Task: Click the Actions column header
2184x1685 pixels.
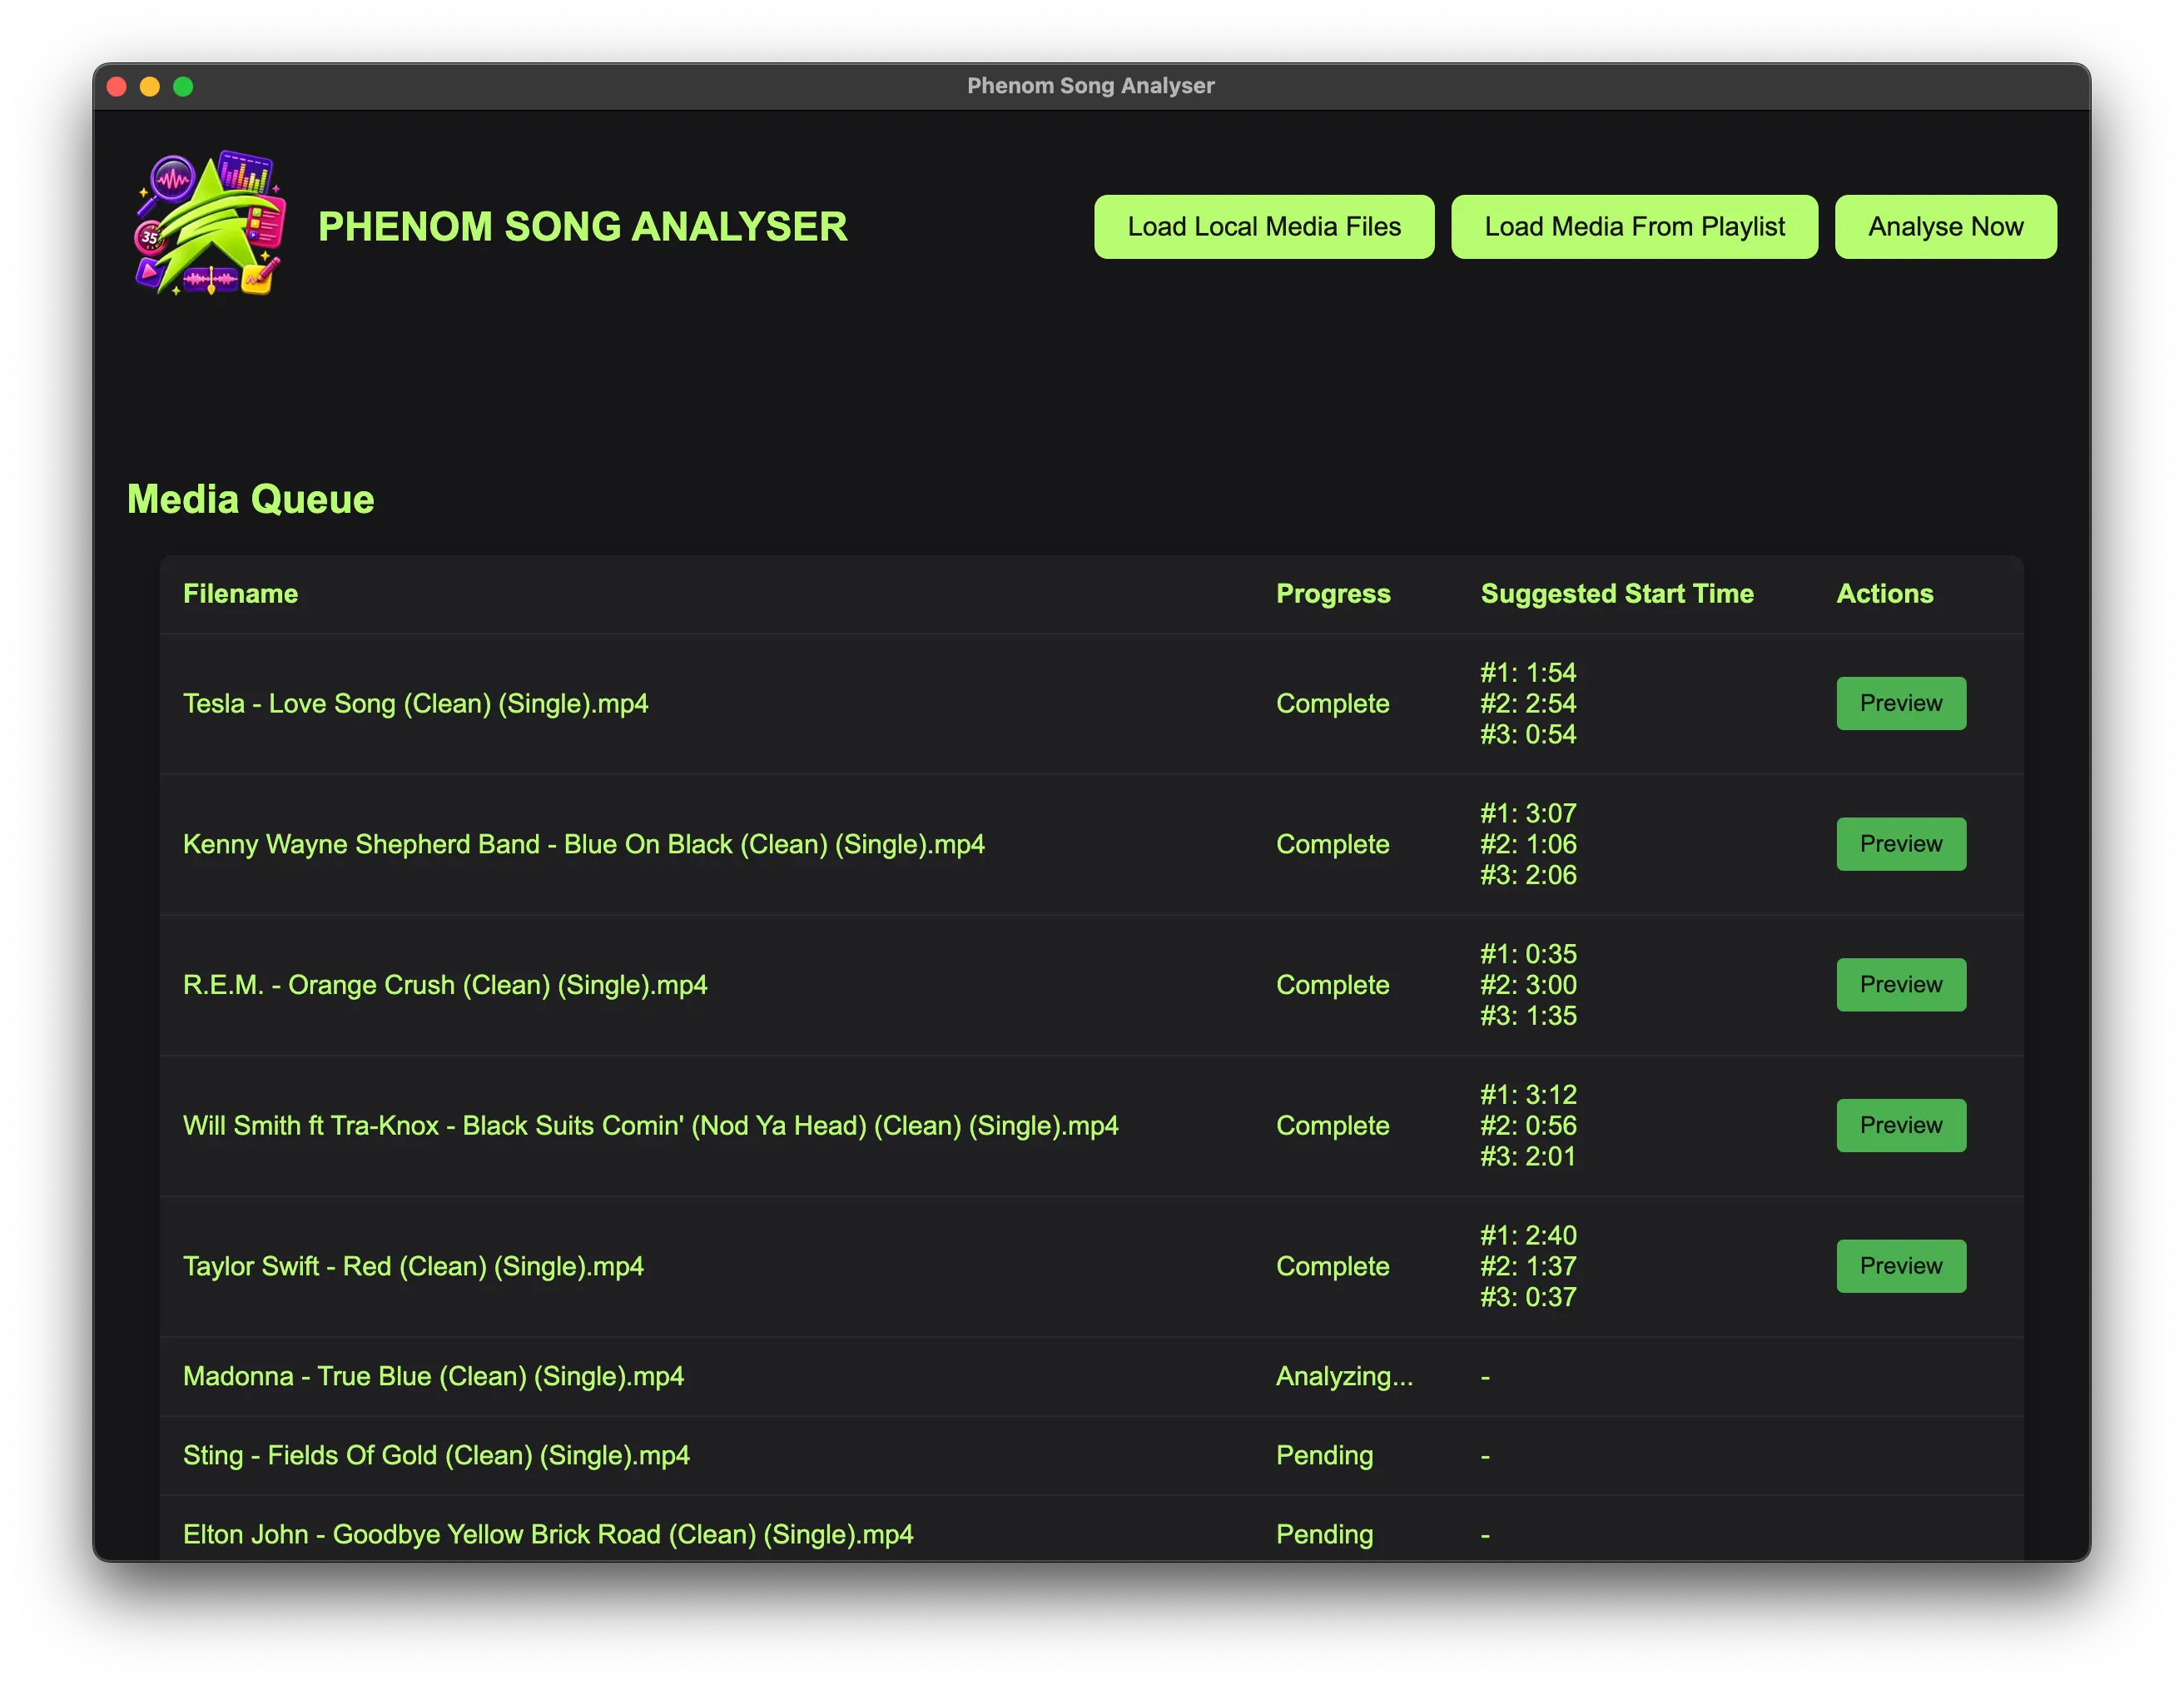Action: click(x=1885, y=594)
